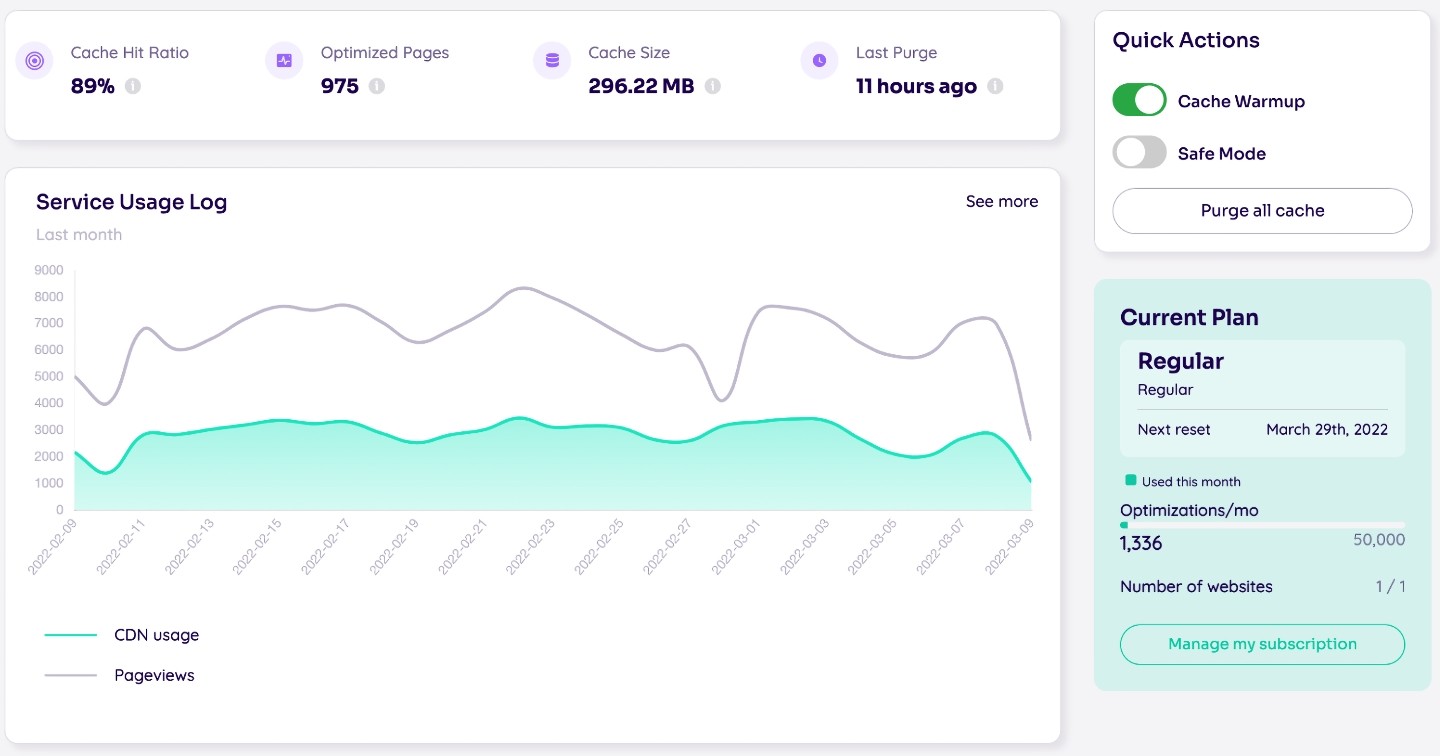The width and height of the screenshot is (1440, 756).
Task: Disable the Cache Warmup toggle
Action: (1139, 100)
